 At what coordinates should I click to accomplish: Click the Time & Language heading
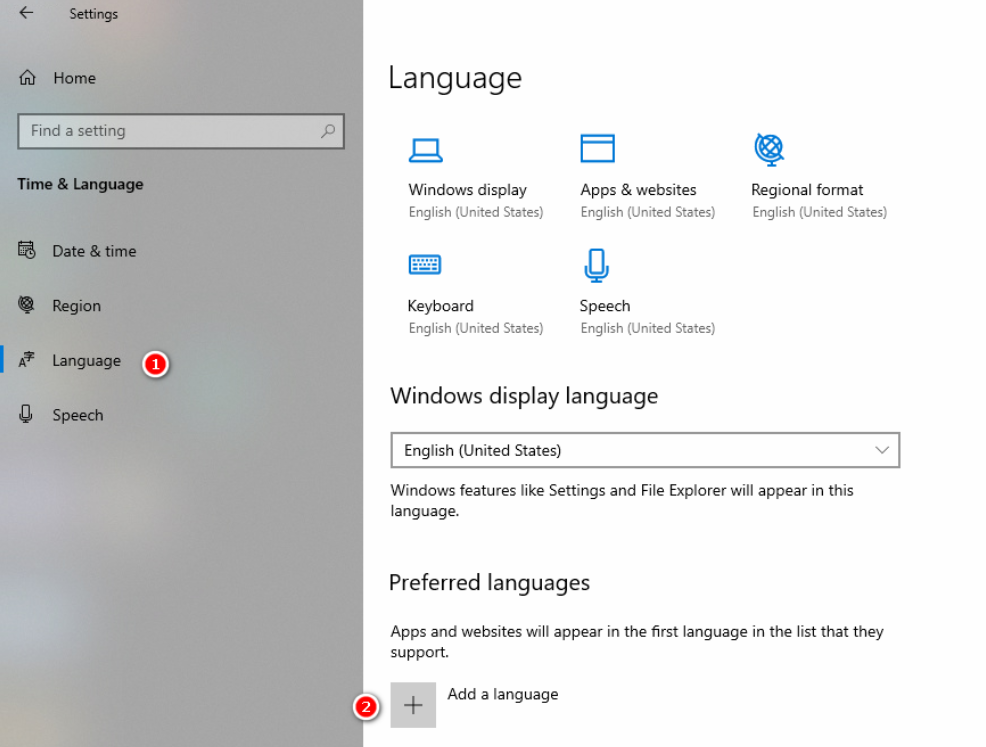click(x=80, y=184)
